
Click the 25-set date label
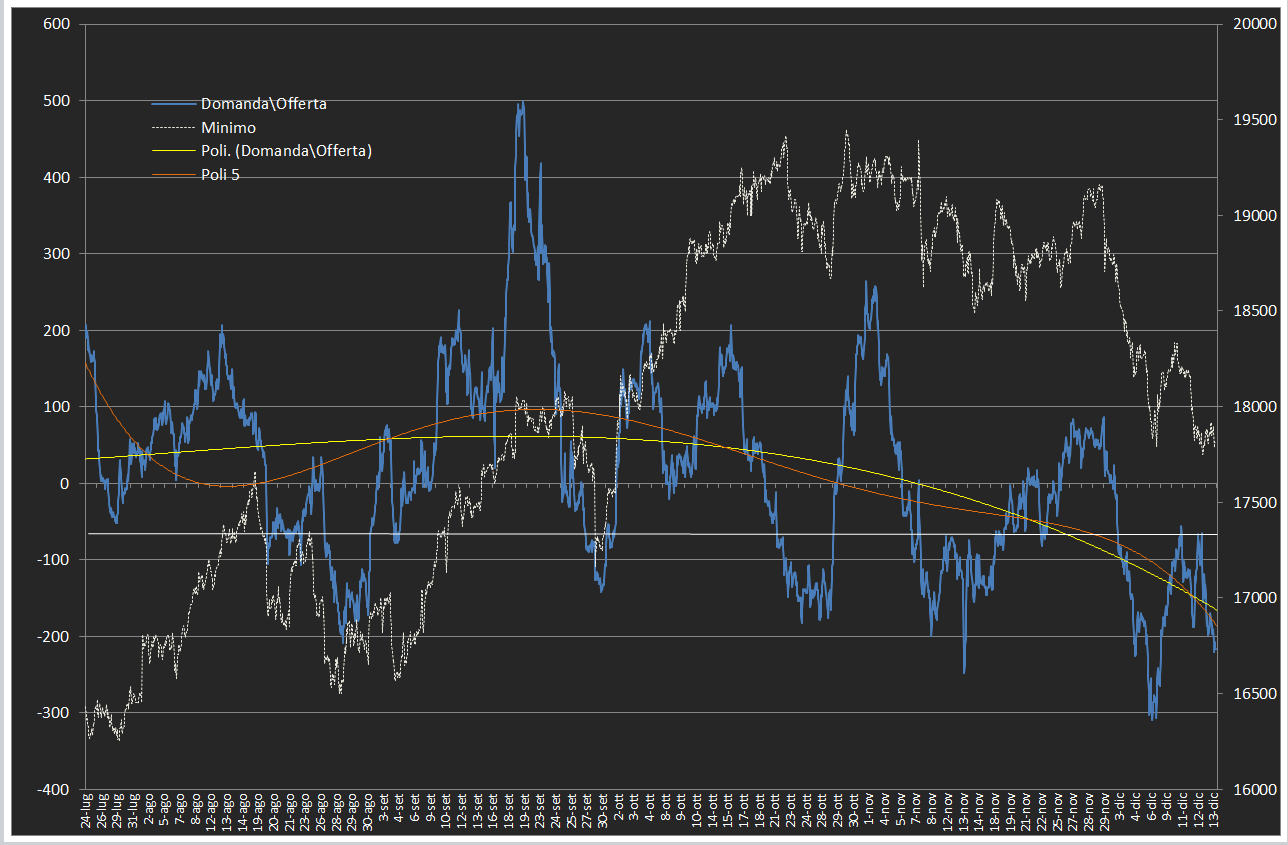[571, 810]
